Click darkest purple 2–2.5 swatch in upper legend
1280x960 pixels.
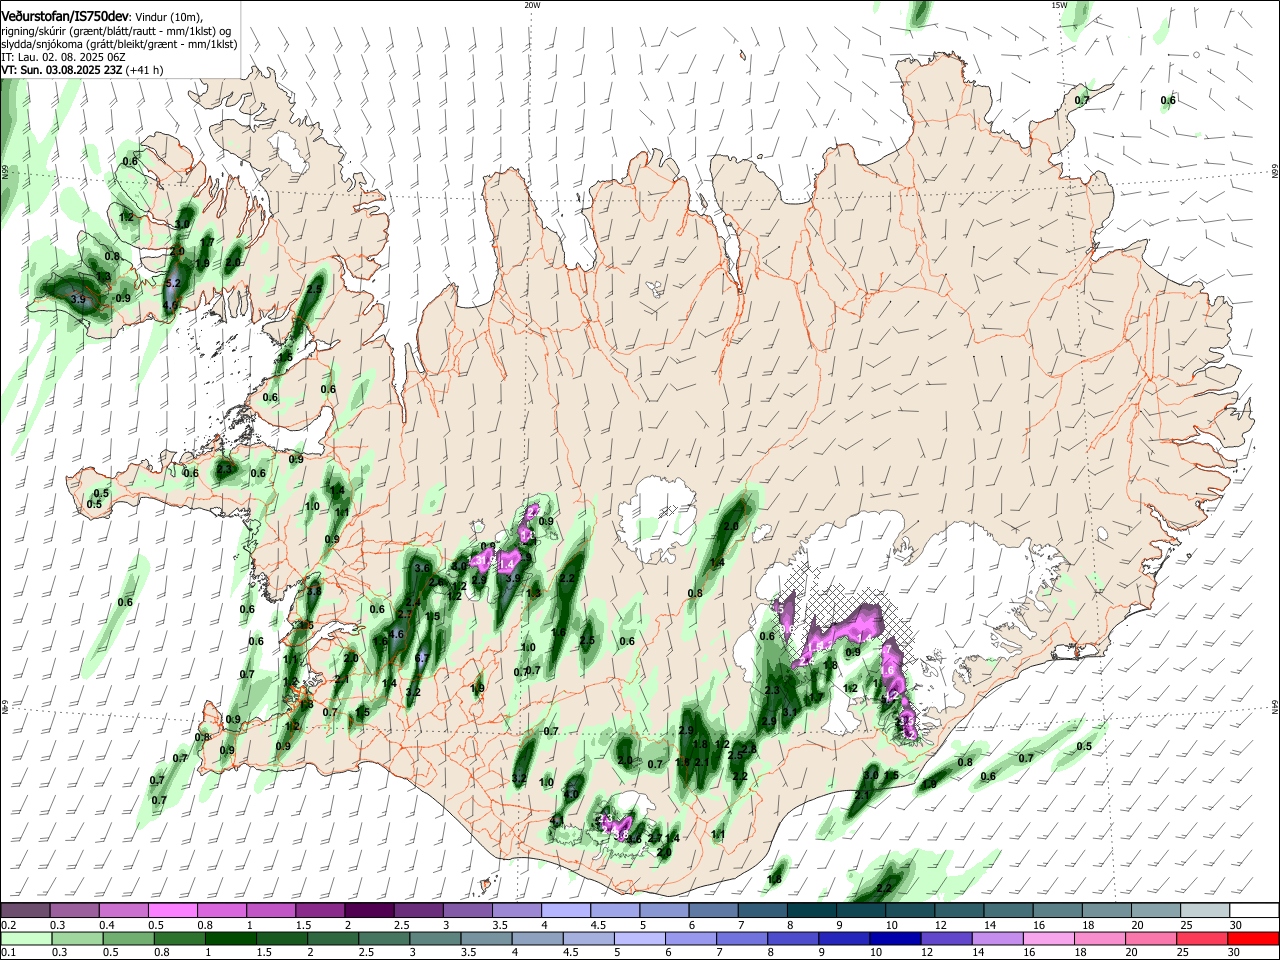point(369,911)
